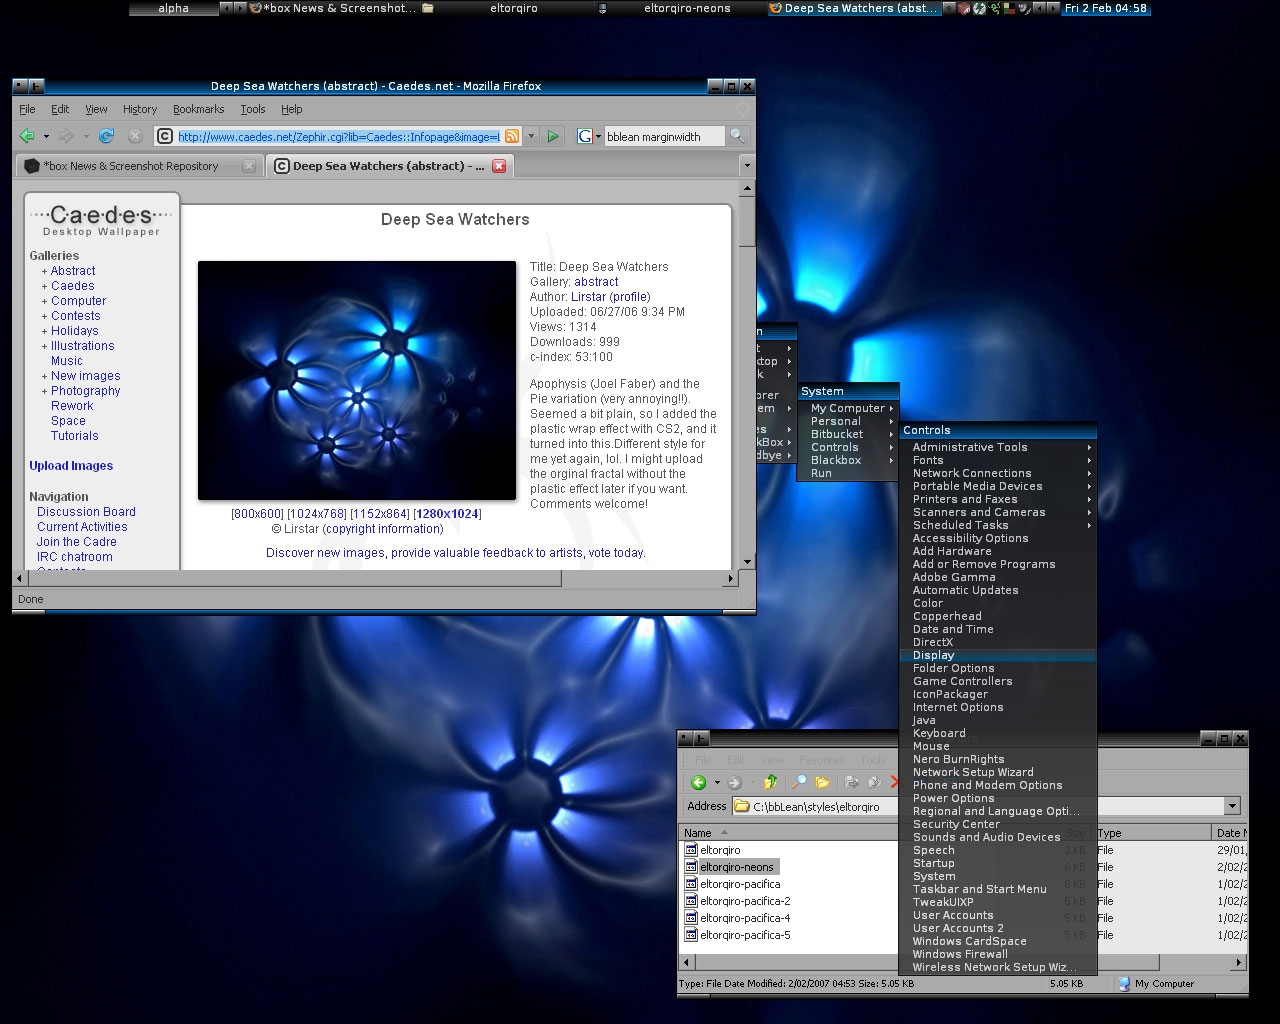1280x1024 pixels.
Task: Click Firefox URL address field
Action: [x=338, y=136]
